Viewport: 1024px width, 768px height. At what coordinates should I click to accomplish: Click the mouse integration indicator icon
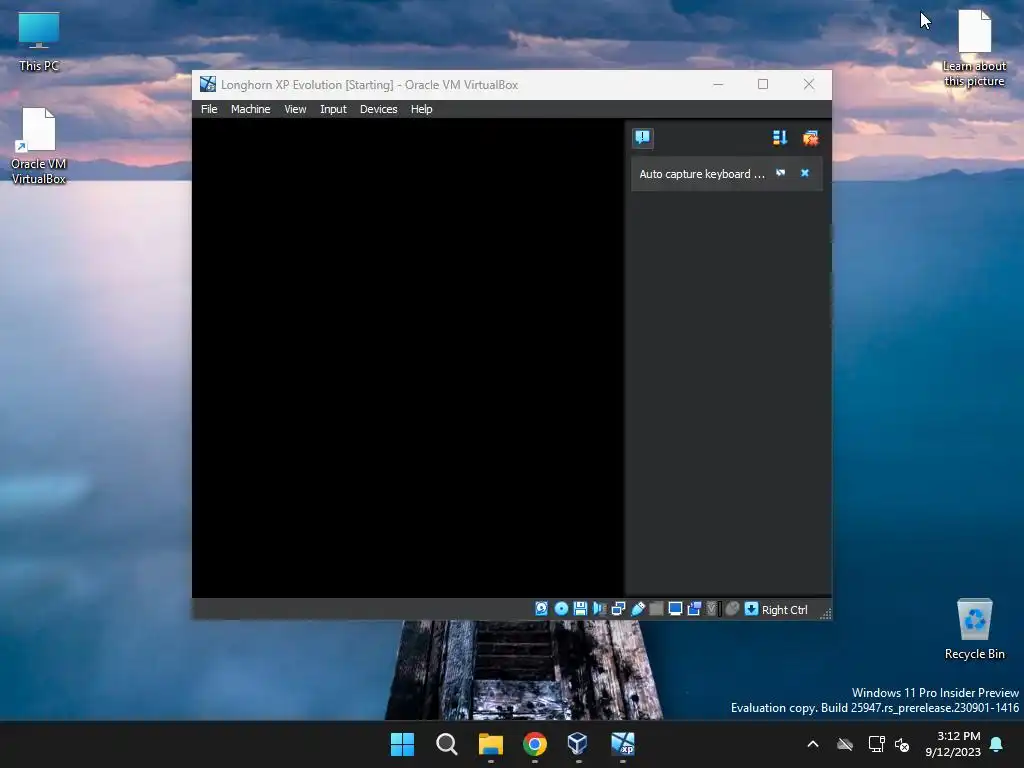[732, 609]
